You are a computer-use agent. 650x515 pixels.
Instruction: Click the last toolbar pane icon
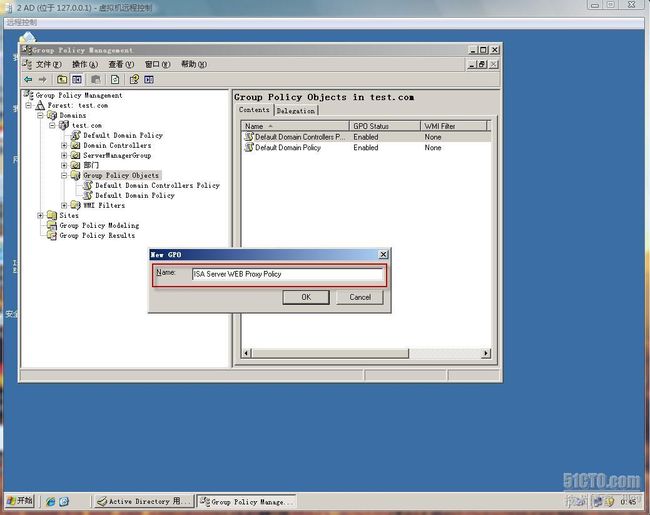tap(149, 79)
